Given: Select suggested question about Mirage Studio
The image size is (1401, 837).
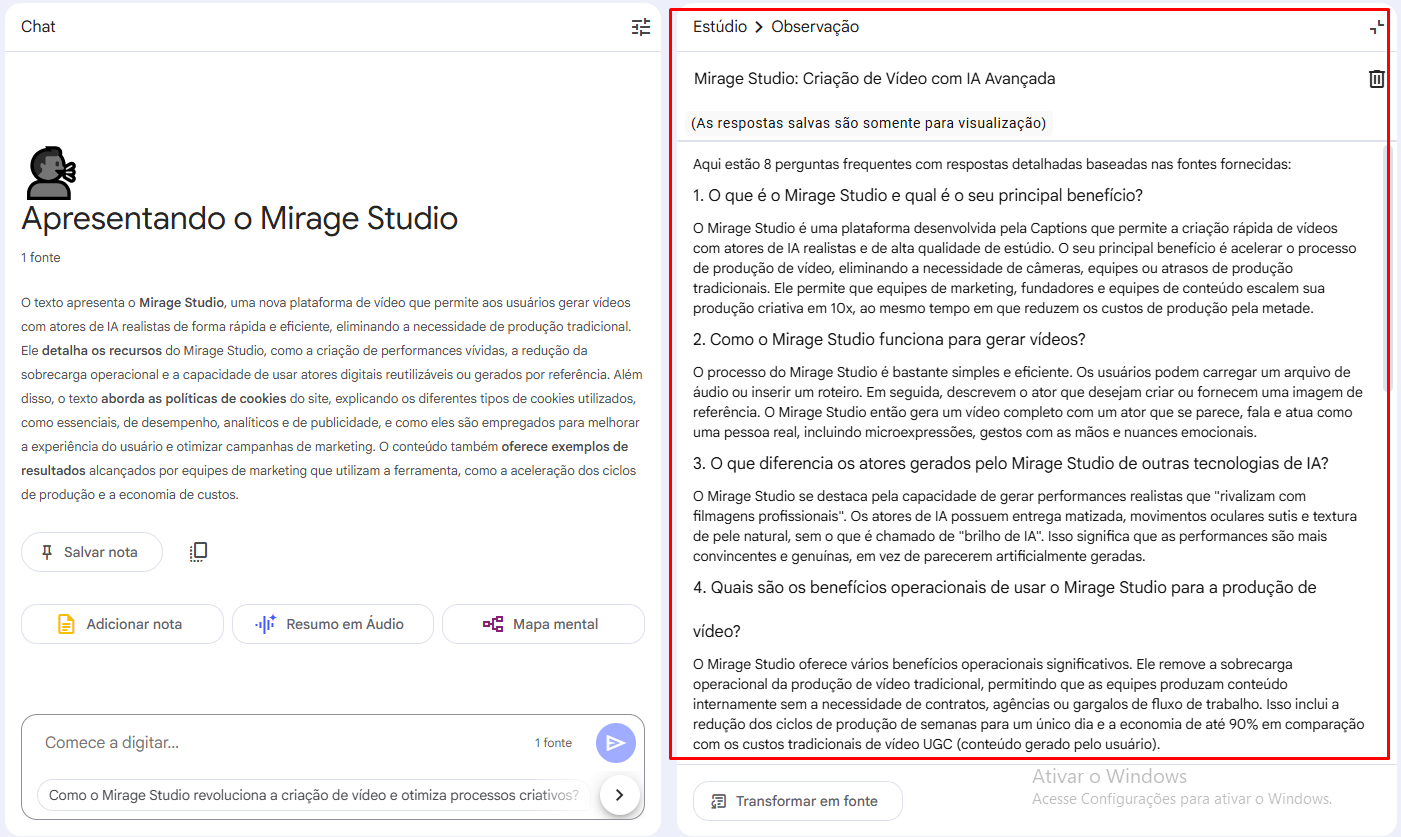Looking at the screenshot, I should click(x=313, y=796).
